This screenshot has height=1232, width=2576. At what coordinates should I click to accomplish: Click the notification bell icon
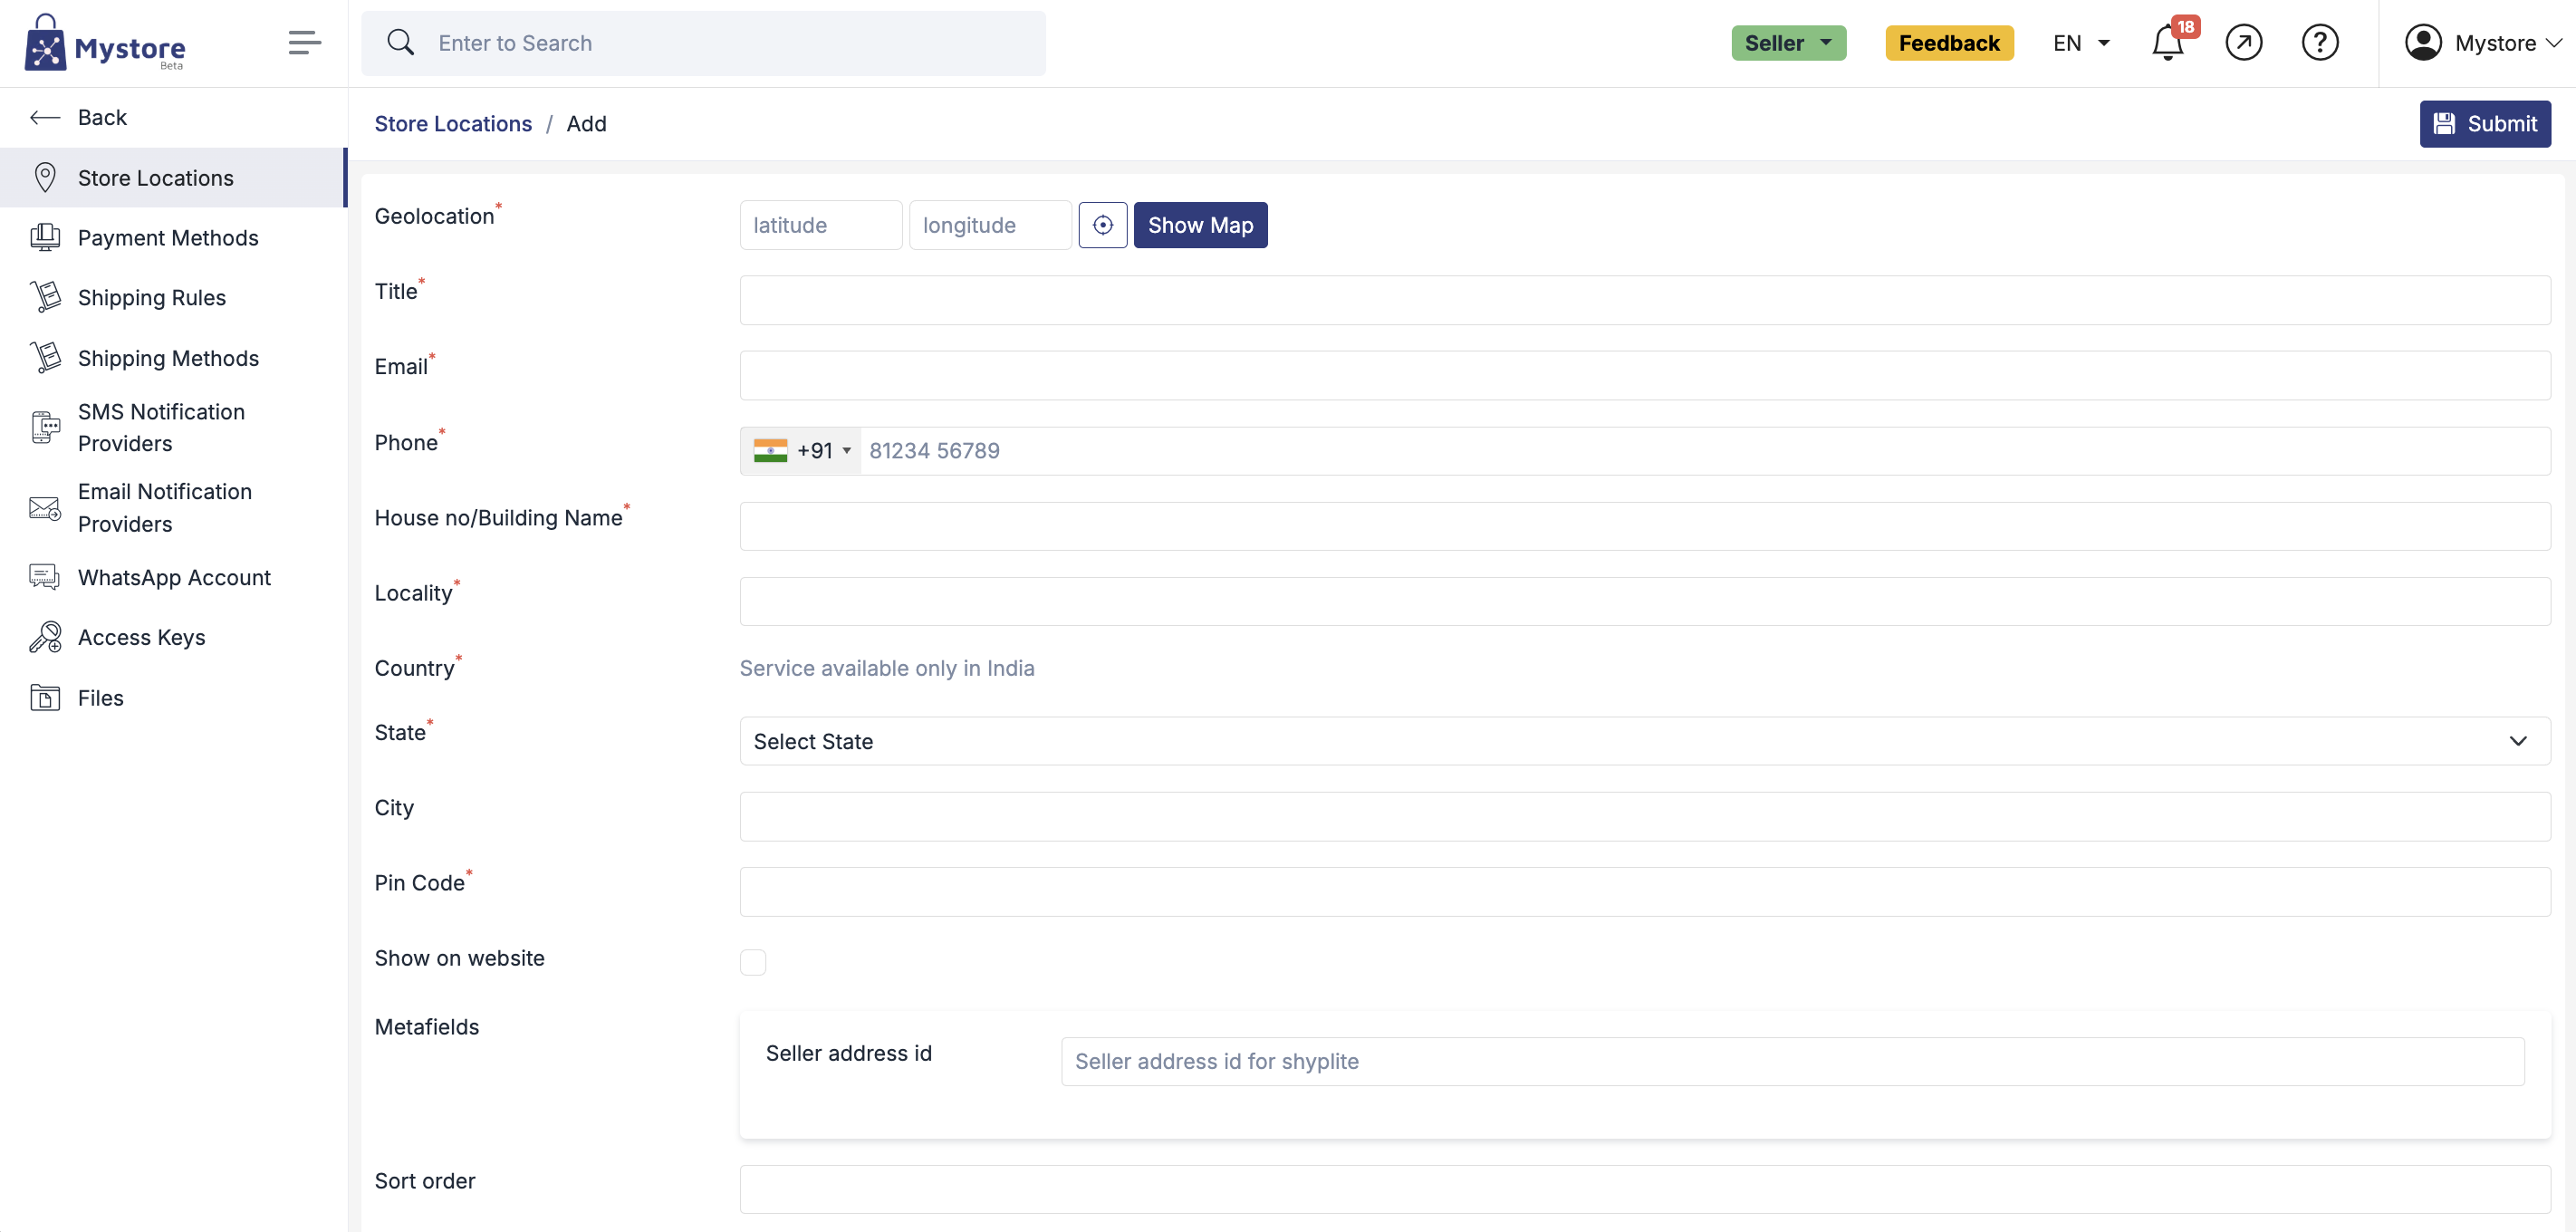[2167, 44]
